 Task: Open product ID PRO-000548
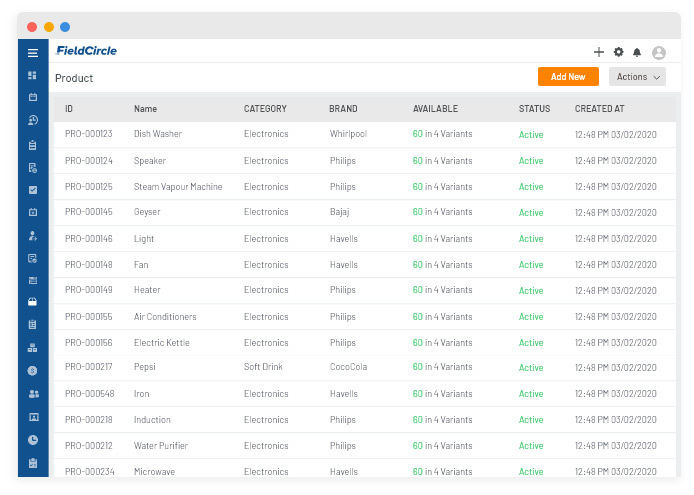click(89, 394)
